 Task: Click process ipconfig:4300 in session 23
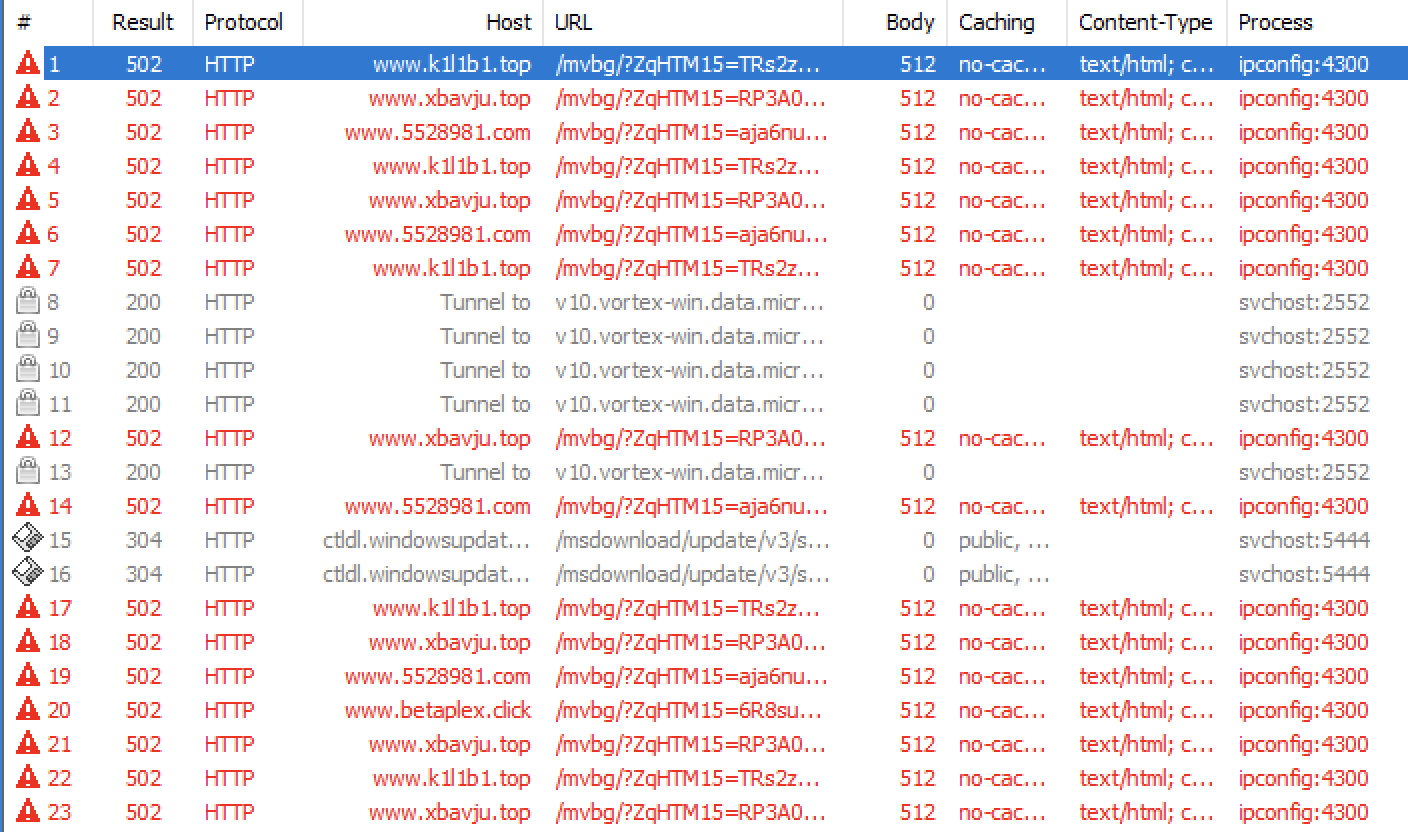coord(1304,812)
